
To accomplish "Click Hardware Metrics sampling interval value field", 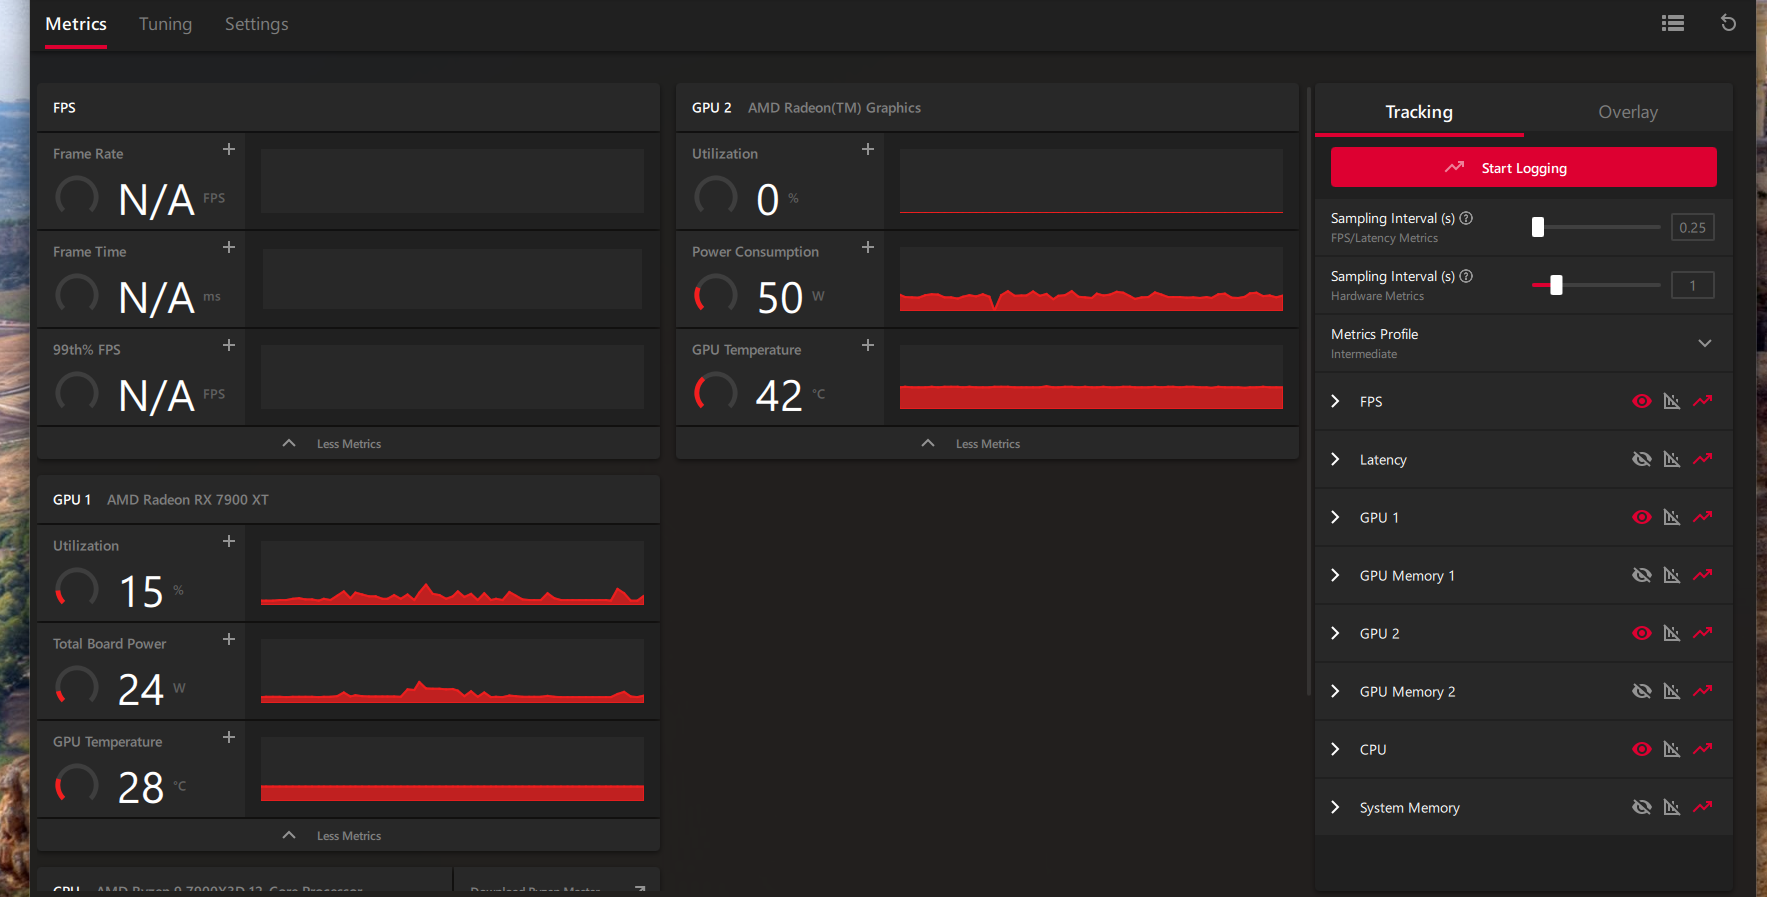I will click(x=1692, y=285).
